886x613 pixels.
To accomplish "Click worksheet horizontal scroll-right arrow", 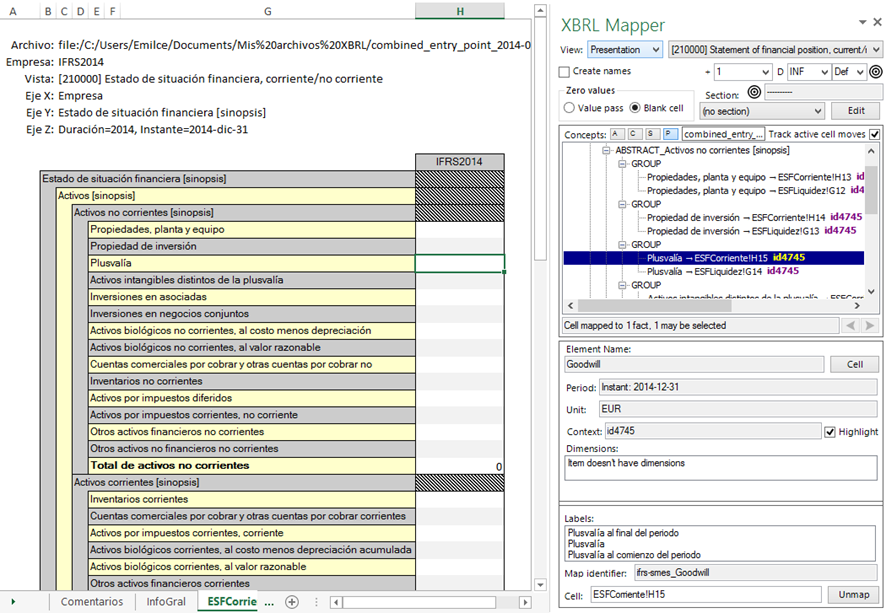I will [x=525, y=602].
